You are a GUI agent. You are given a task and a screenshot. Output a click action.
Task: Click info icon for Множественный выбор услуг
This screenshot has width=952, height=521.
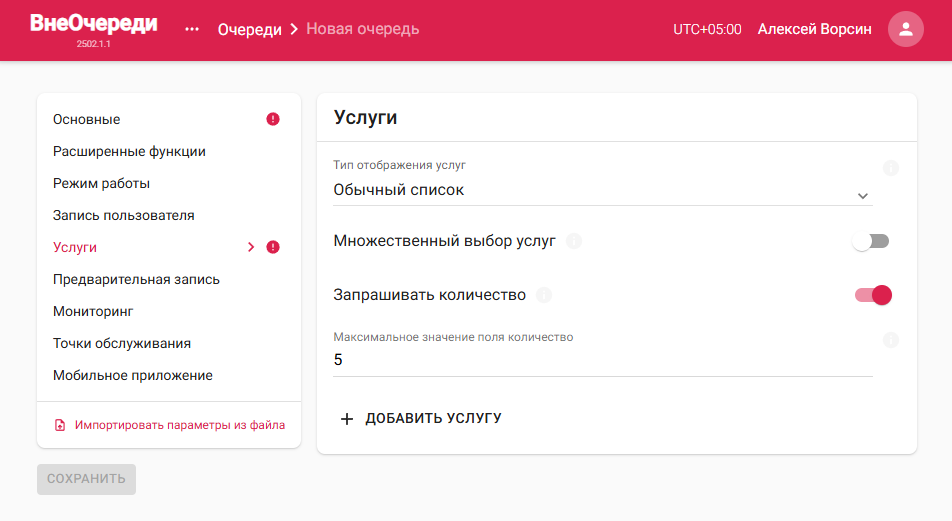point(574,241)
